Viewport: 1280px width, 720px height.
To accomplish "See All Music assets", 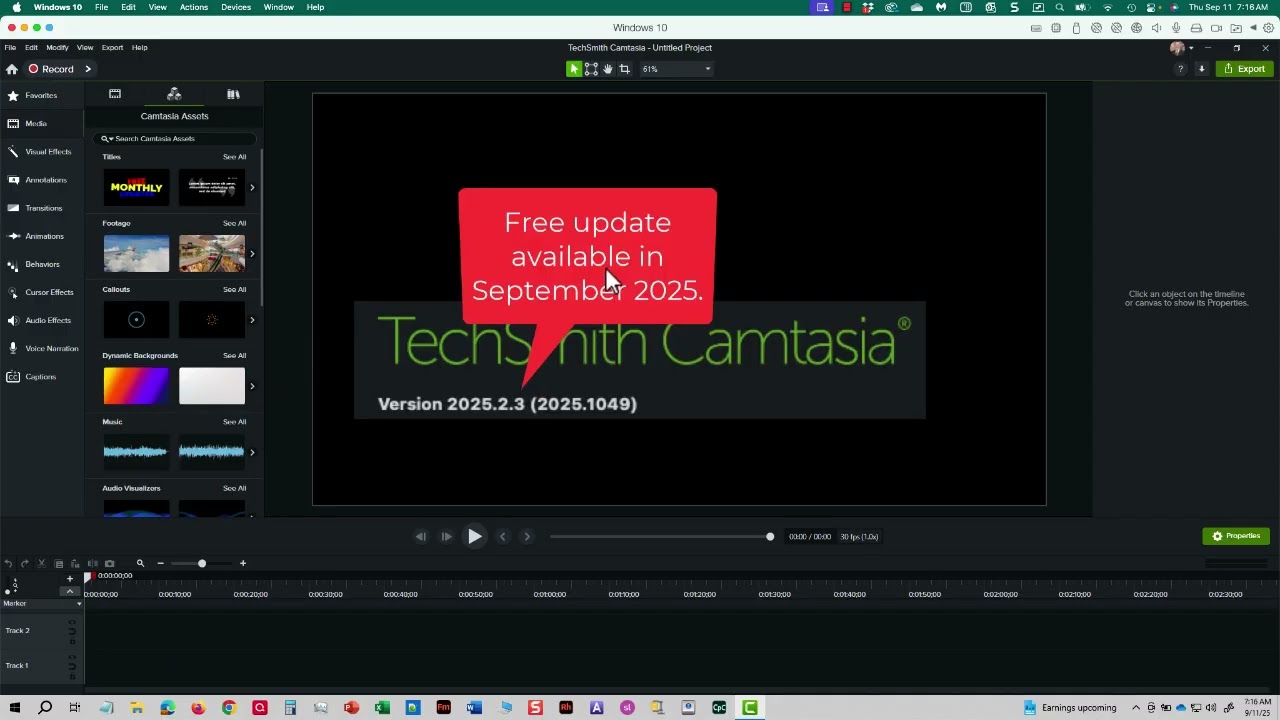I will (234, 421).
